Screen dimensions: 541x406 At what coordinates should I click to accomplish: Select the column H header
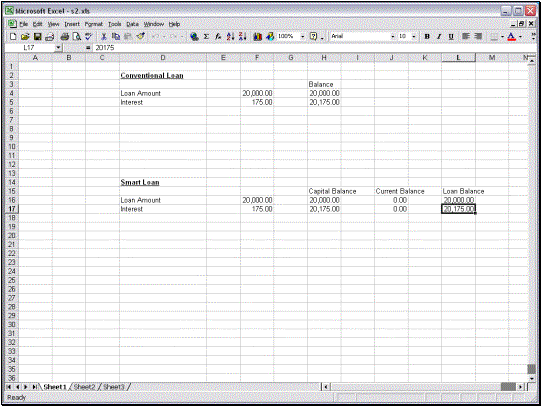coord(324,58)
